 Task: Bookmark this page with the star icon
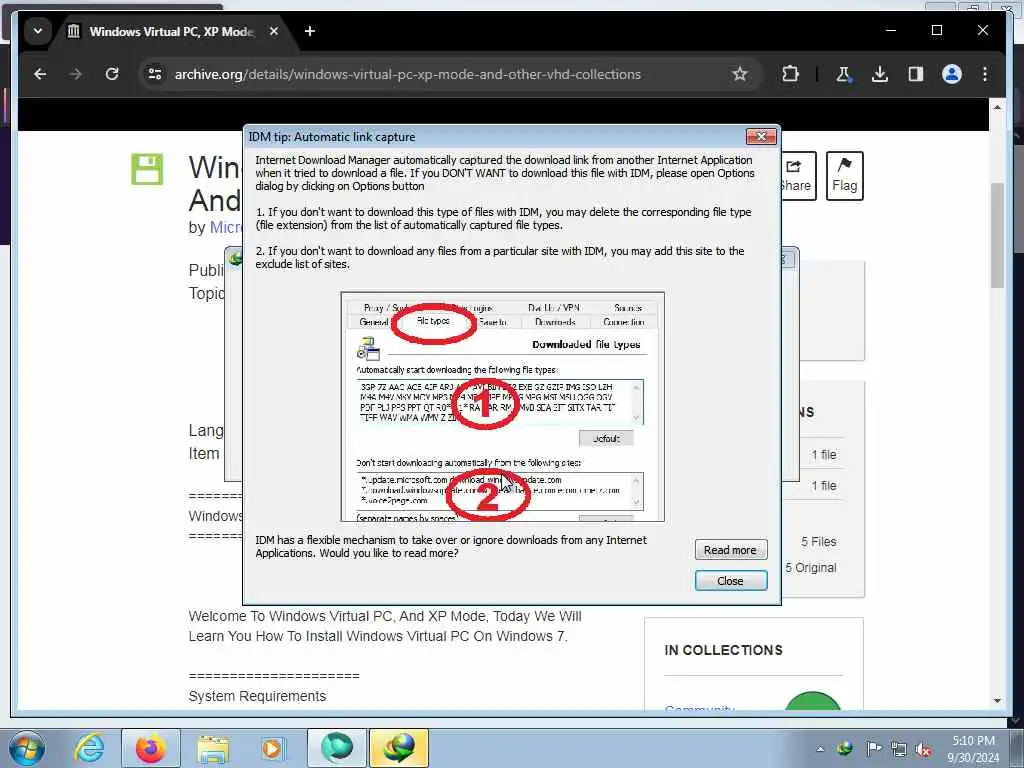click(739, 74)
